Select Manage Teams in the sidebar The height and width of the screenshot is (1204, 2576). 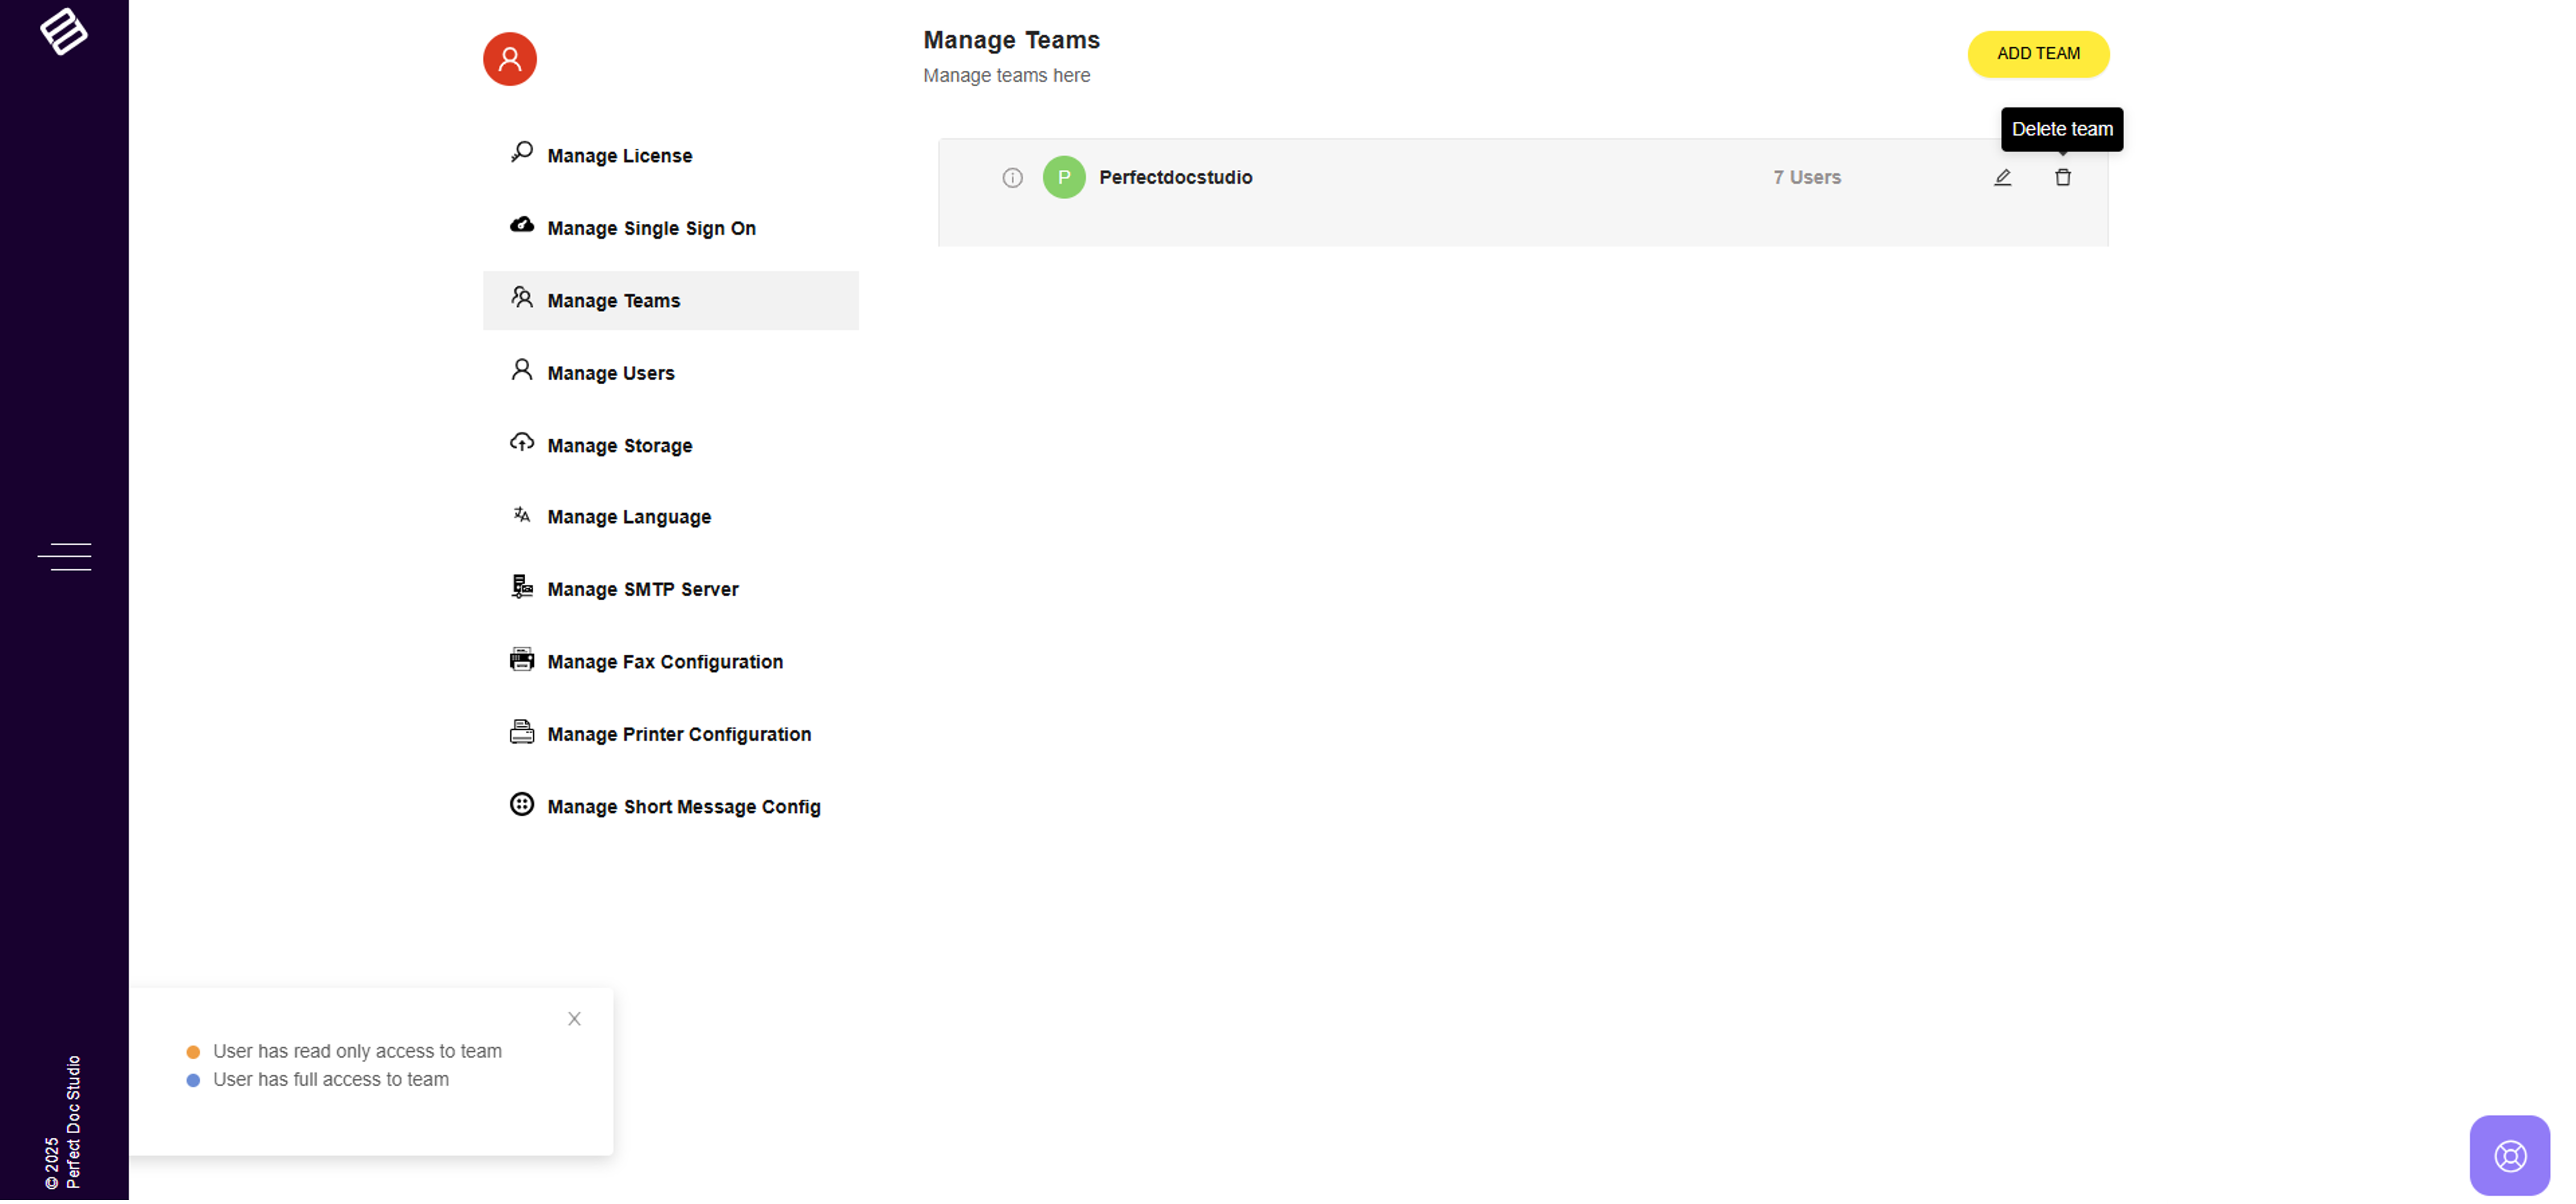(613, 301)
